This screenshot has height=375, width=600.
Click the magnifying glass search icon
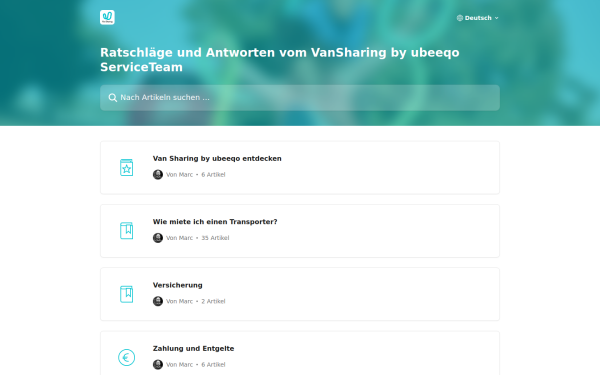point(112,98)
